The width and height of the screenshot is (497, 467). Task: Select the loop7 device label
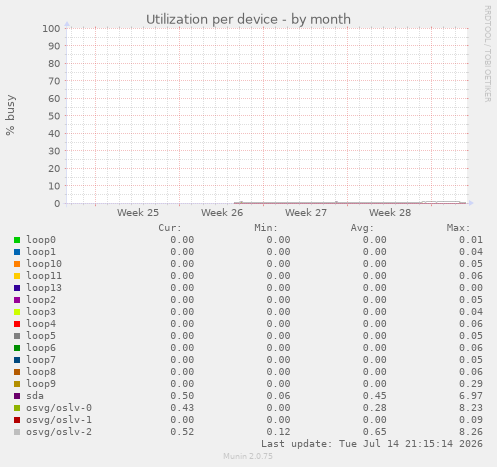pos(41,360)
